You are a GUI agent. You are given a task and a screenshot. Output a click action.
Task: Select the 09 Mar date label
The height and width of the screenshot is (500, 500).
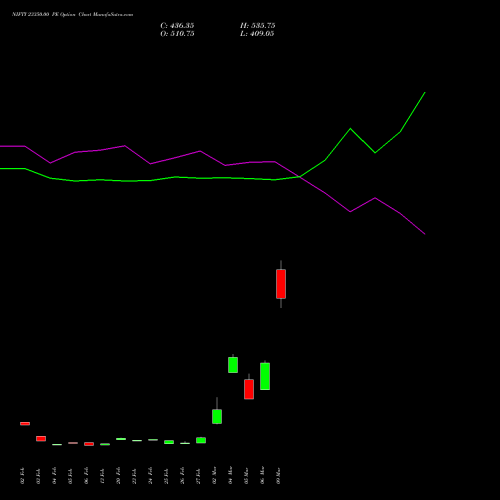278,475
